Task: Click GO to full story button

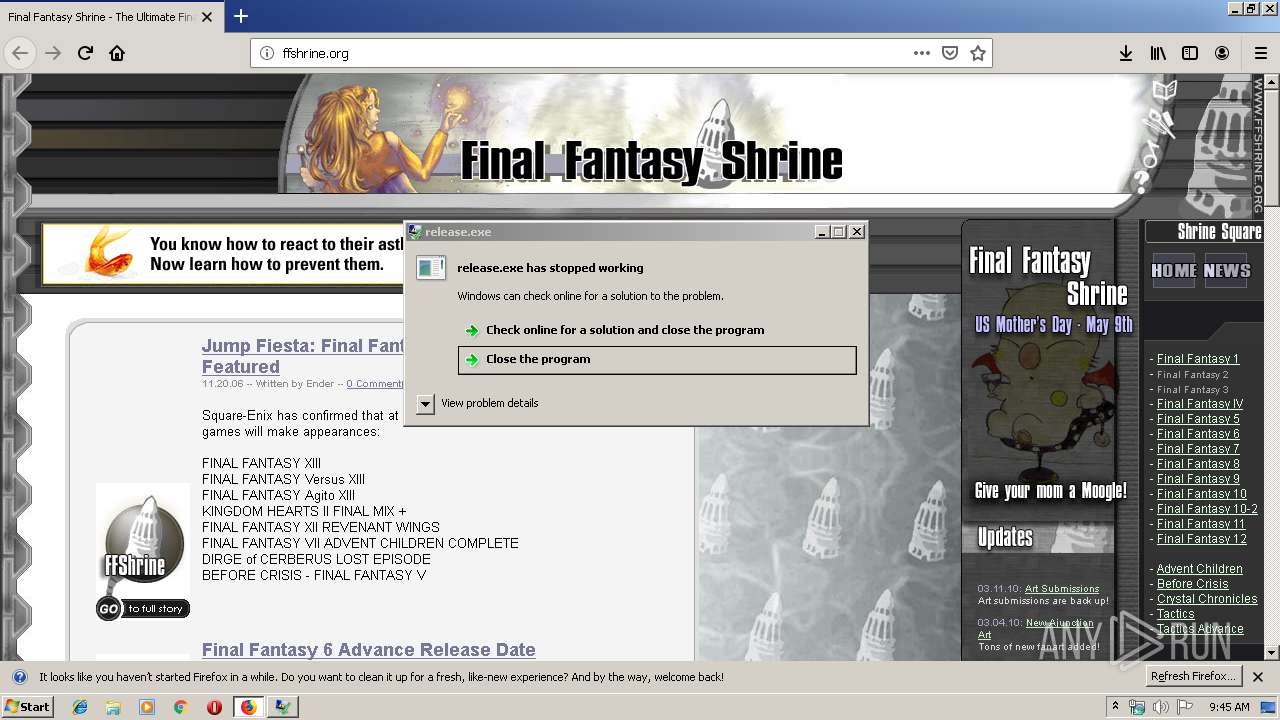Action: pyautogui.click(x=143, y=608)
